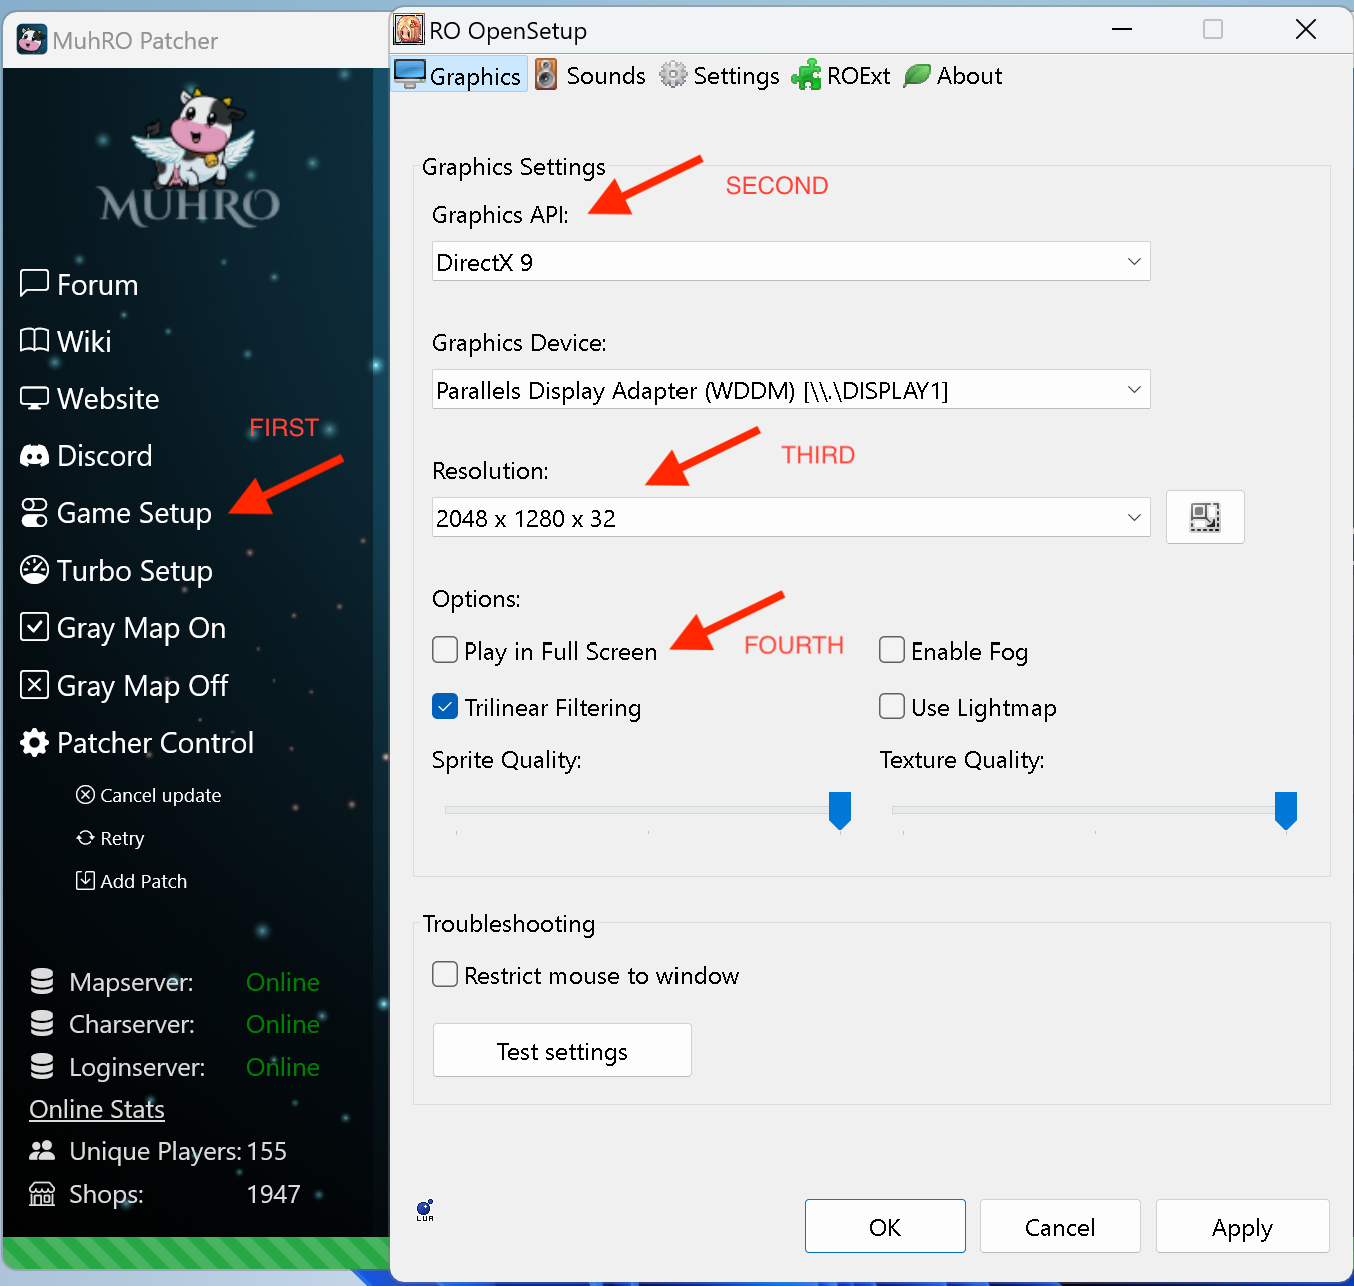Open the Graphics Device combo box
The height and width of the screenshot is (1286, 1354).
click(790, 390)
